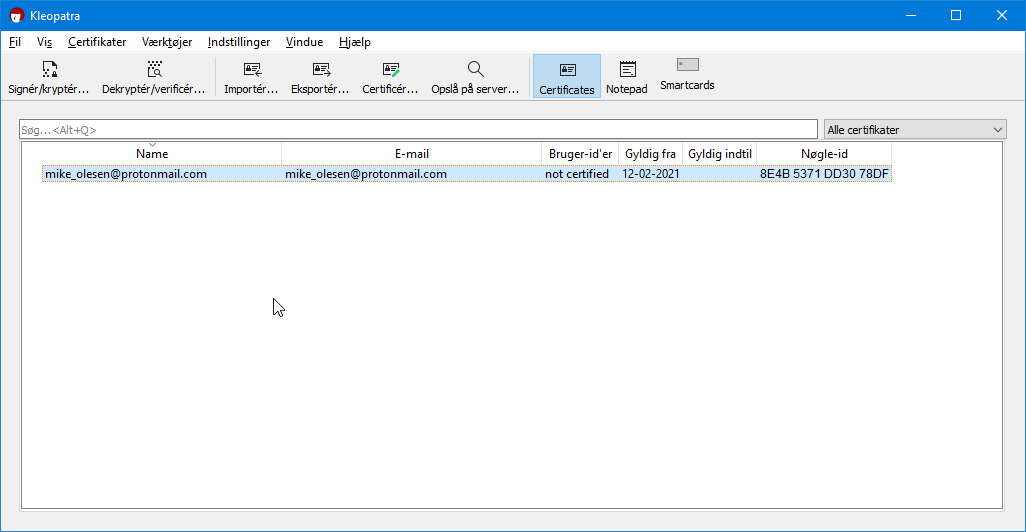Sort by the E-mail column header
The image size is (1026, 532).
click(412, 154)
